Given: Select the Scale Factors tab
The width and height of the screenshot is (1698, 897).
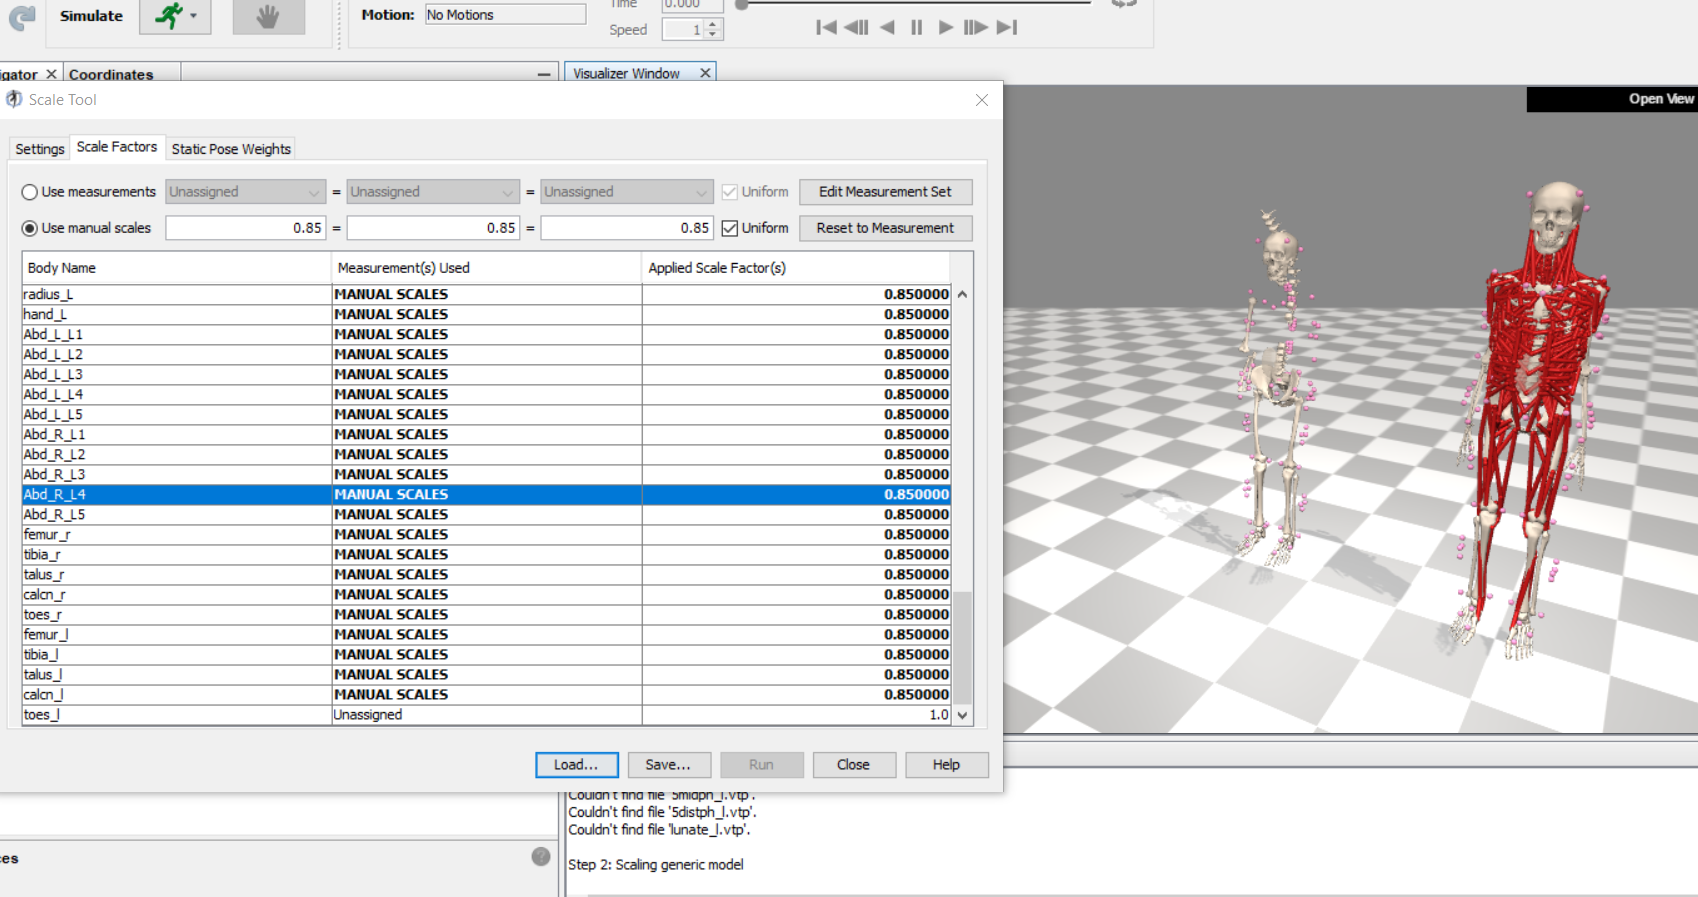Looking at the screenshot, I should tap(117, 147).
